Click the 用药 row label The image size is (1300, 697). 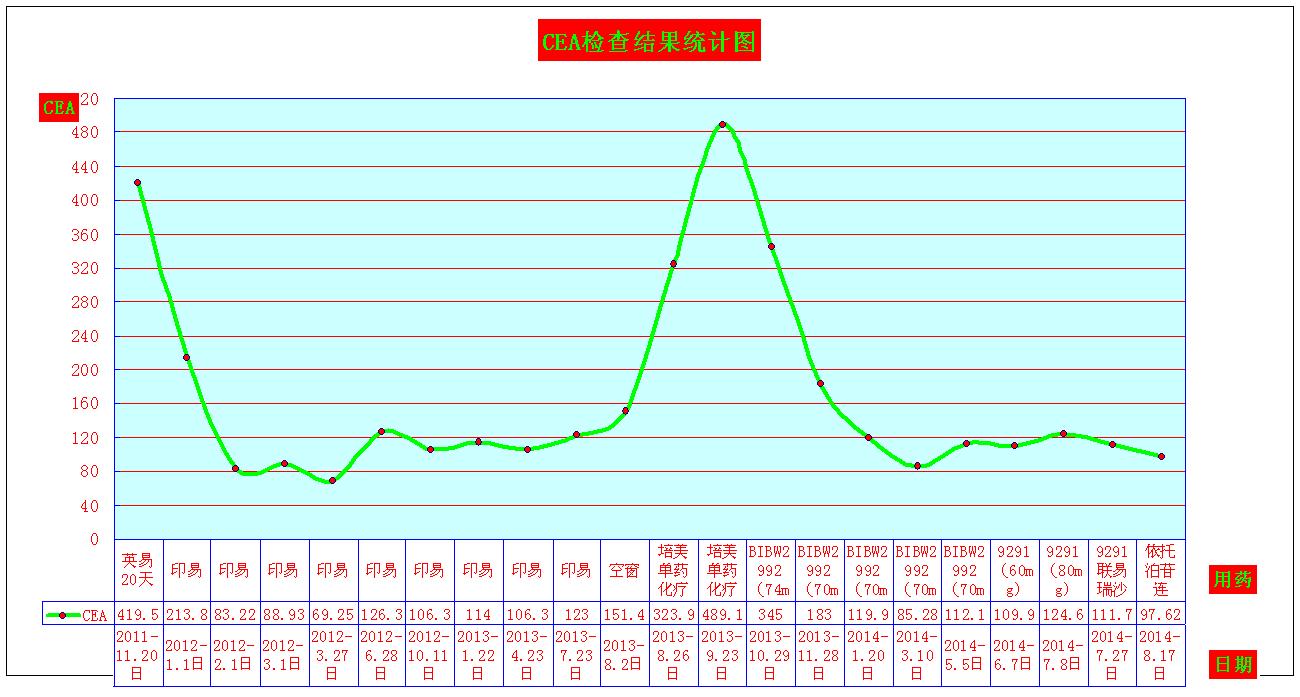[x=1232, y=579]
